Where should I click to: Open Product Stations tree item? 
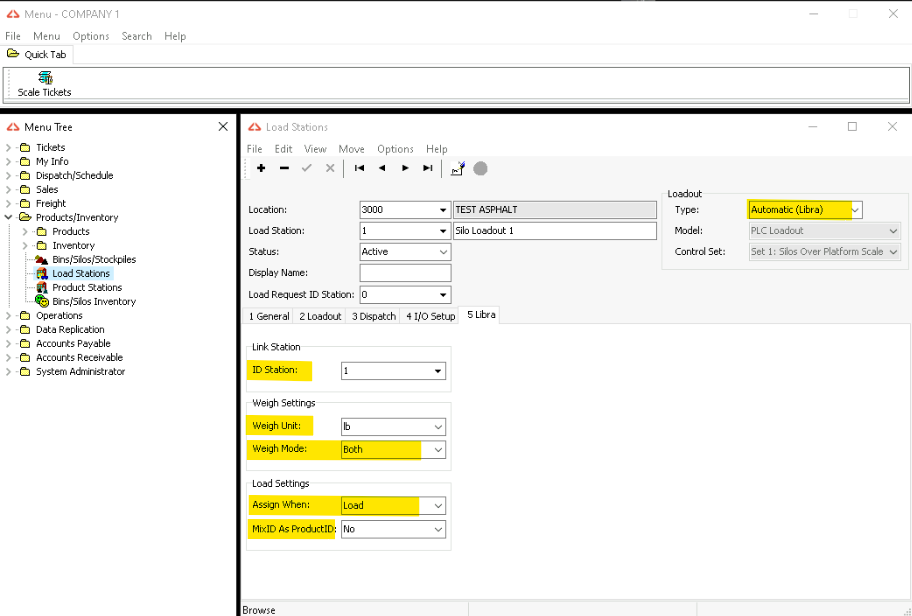click(87, 287)
